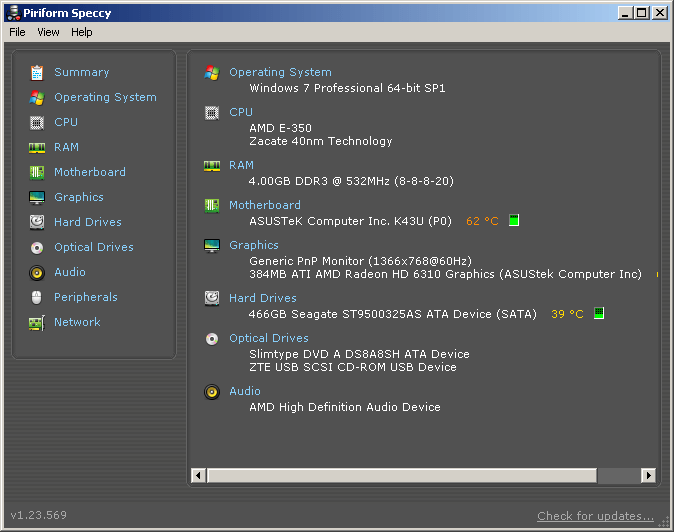Click the CPU heading link in the summary
Screen dimensions: 674x532
pos(241,113)
